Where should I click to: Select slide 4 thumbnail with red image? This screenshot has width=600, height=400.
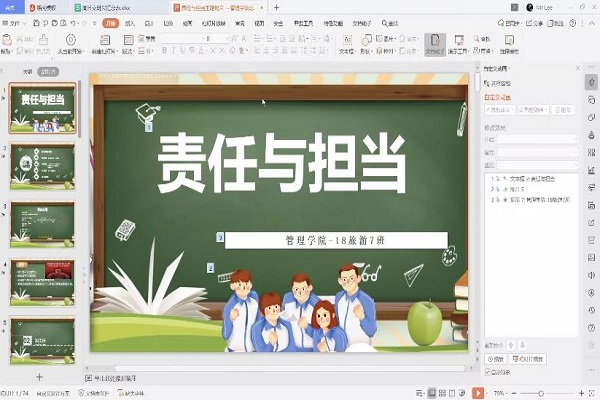click(x=42, y=283)
